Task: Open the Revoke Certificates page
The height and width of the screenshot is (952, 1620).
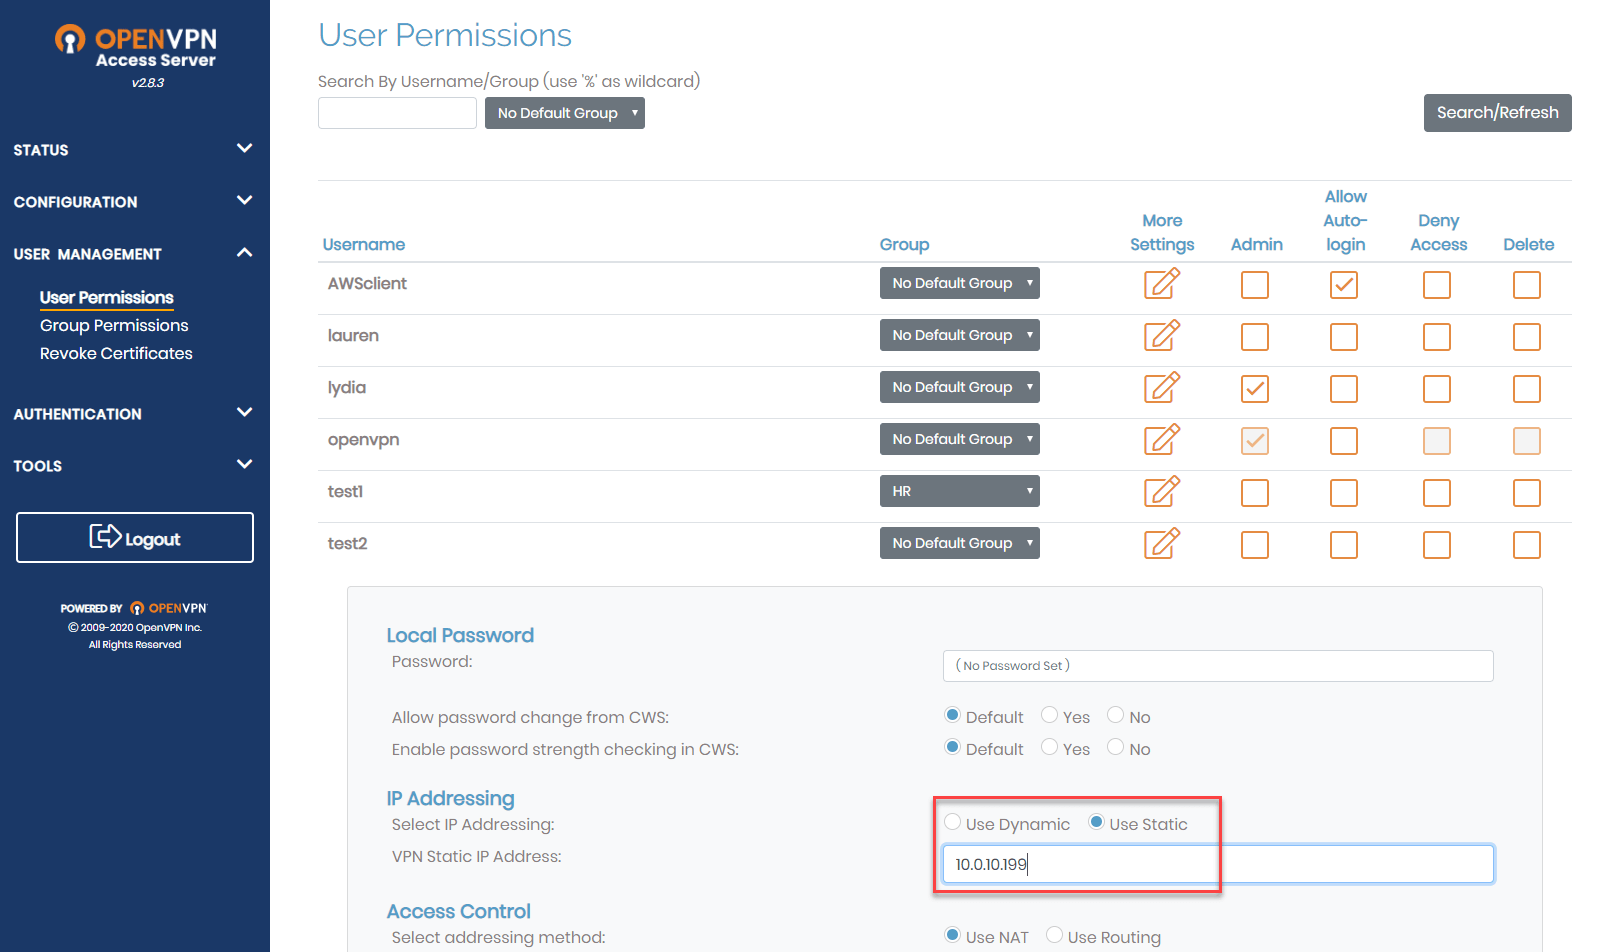Action: click(115, 353)
